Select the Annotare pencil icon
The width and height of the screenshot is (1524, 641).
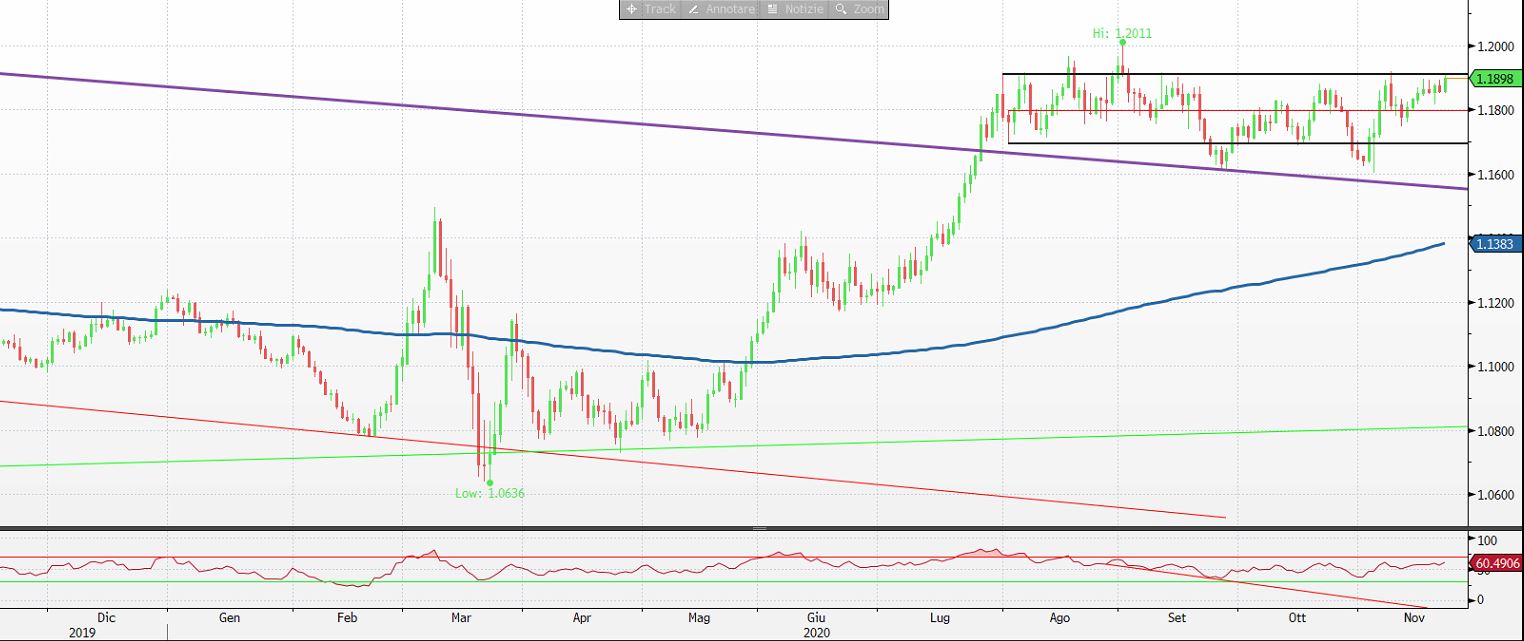(x=693, y=9)
